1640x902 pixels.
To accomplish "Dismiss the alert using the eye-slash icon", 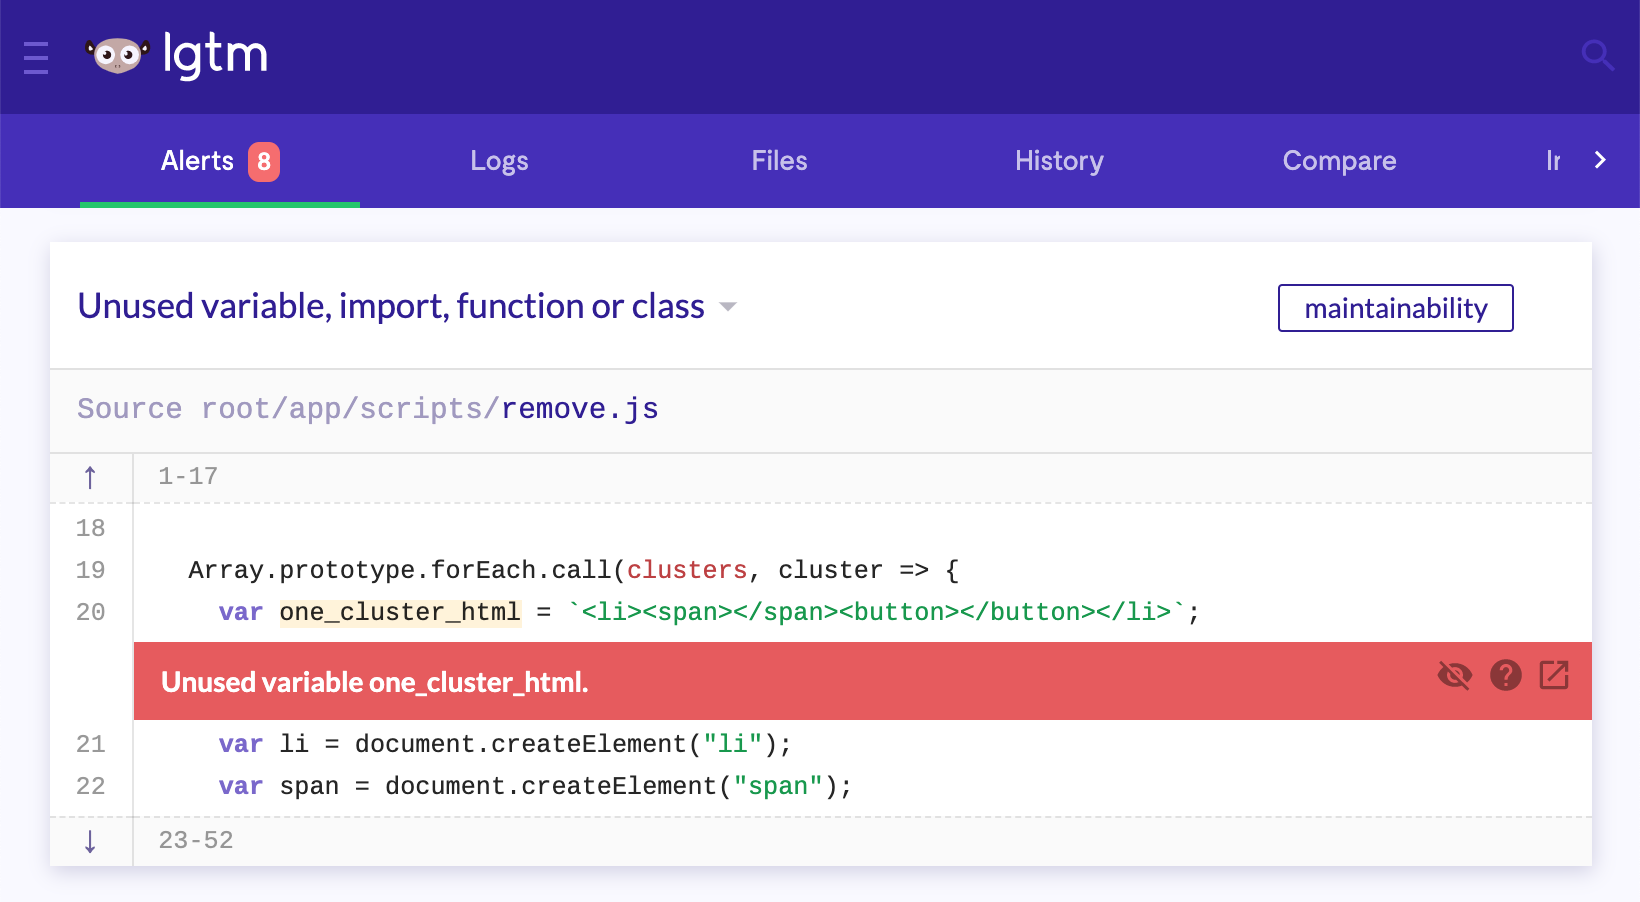I will (1455, 676).
